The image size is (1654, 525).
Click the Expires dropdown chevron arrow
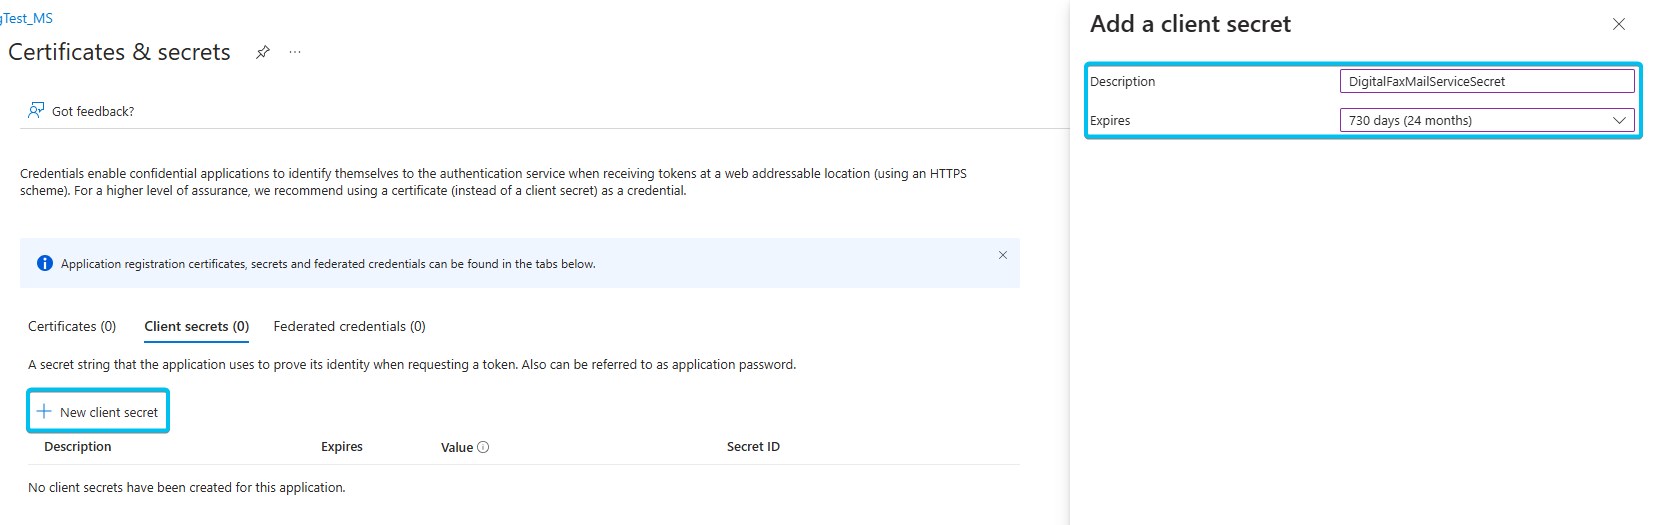pos(1619,120)
